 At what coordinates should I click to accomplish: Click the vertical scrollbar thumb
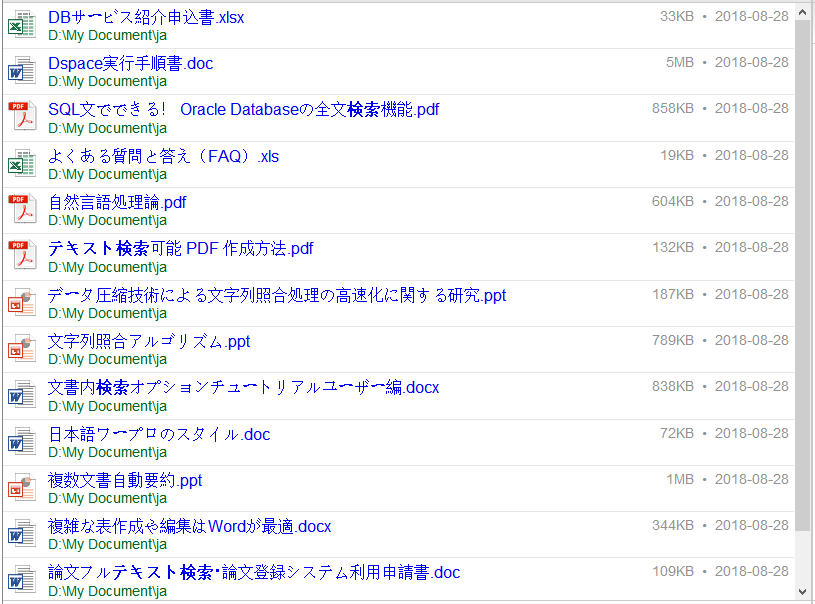[x=803, y=275]
